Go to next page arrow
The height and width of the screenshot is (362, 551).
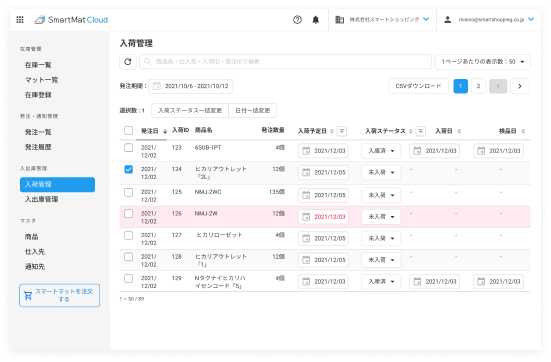point(520,86)
